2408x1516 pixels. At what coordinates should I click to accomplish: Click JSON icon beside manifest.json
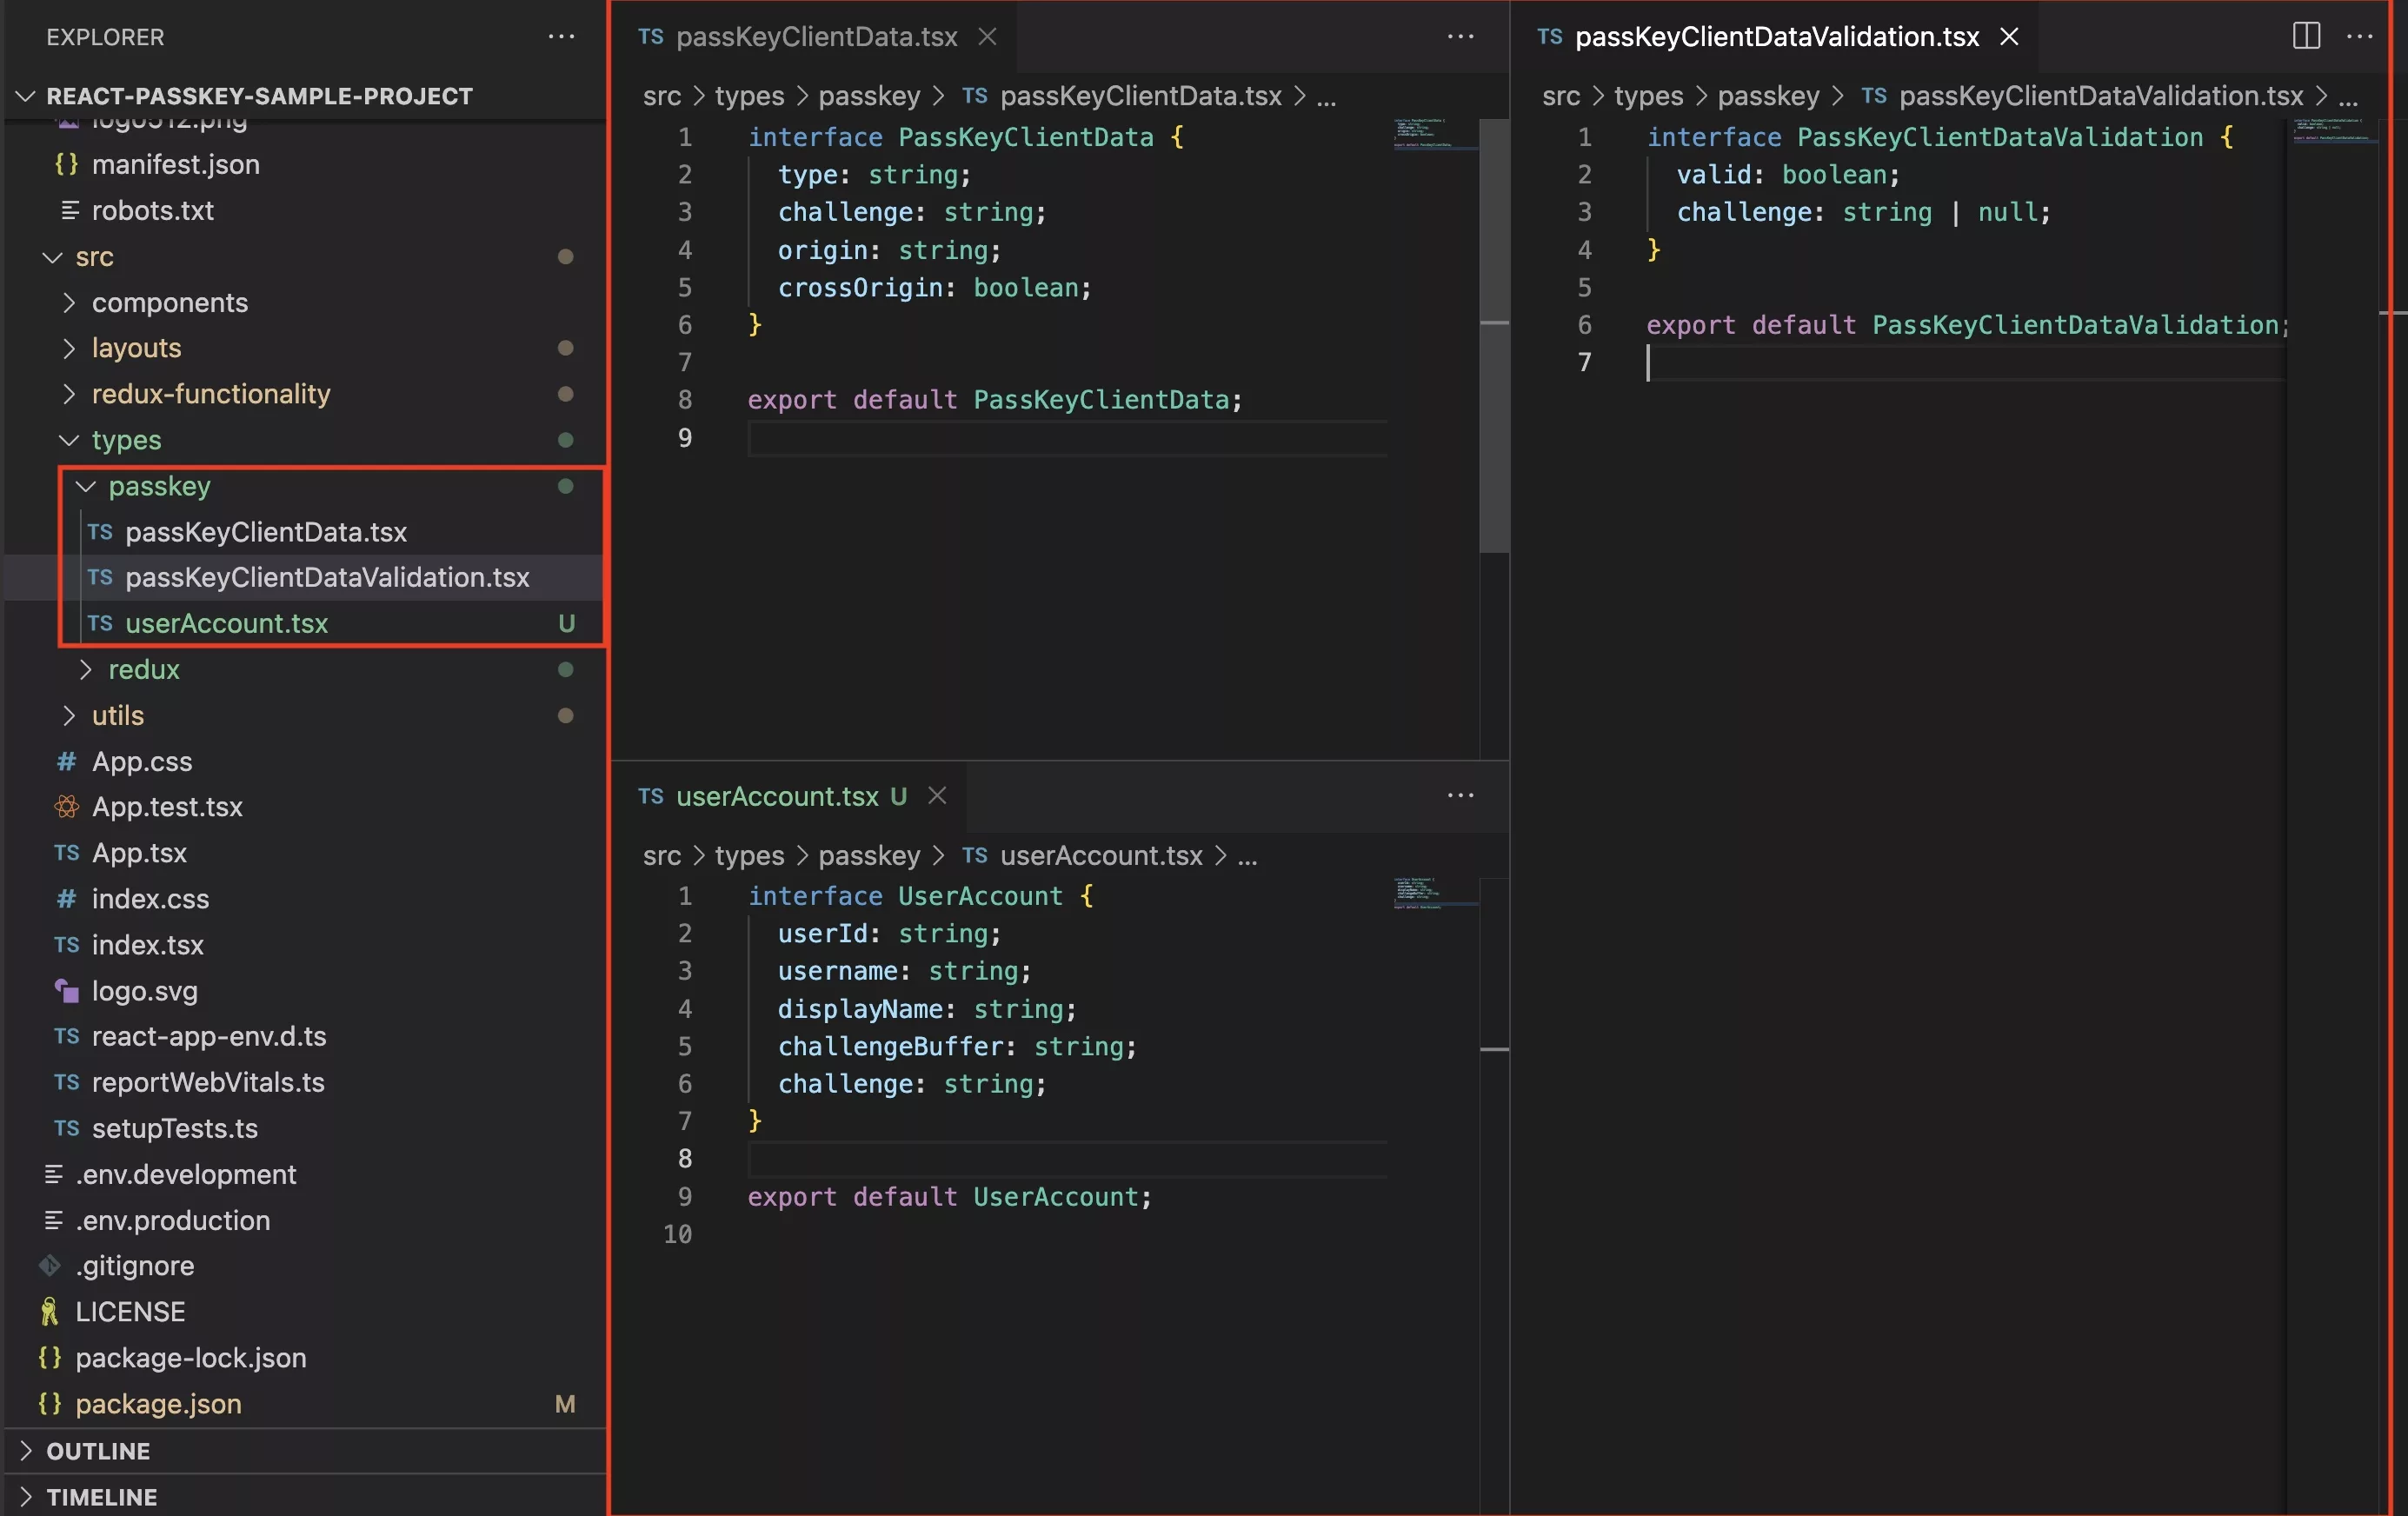click(66, 164)
